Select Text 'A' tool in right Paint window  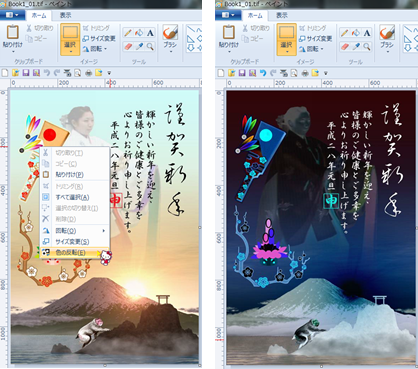pyautogui.click(x=367, y=33)
